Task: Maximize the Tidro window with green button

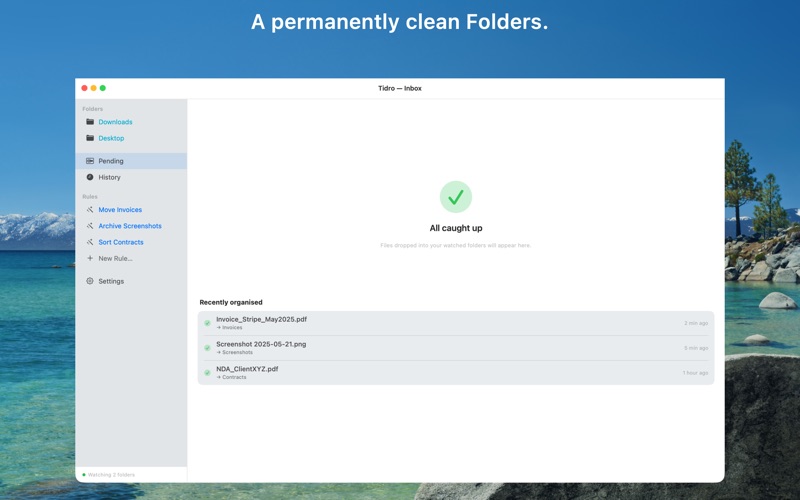Action: click(x=103, y=88)
